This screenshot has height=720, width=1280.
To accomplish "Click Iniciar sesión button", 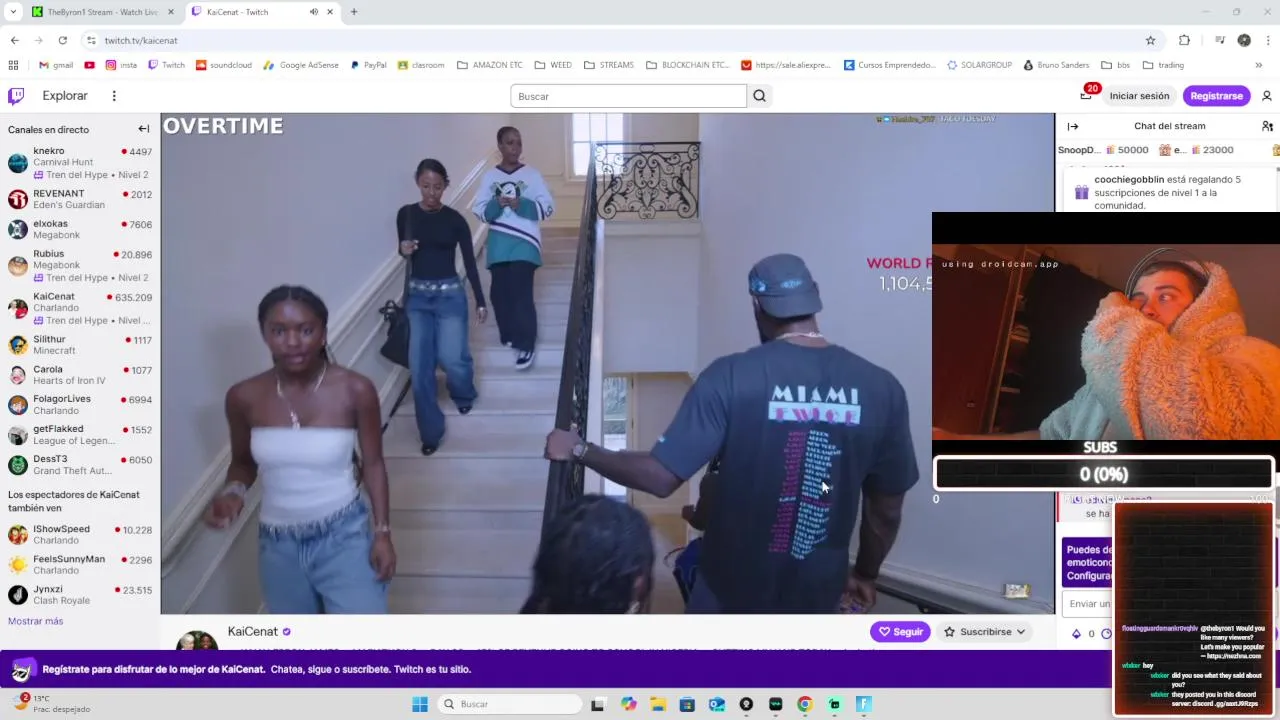I will coord(1139,96).
